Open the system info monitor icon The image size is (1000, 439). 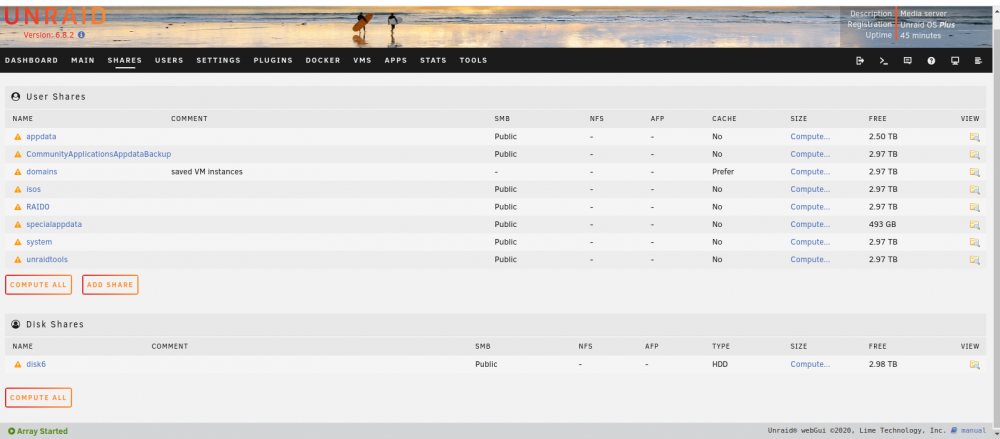point(955,61)
